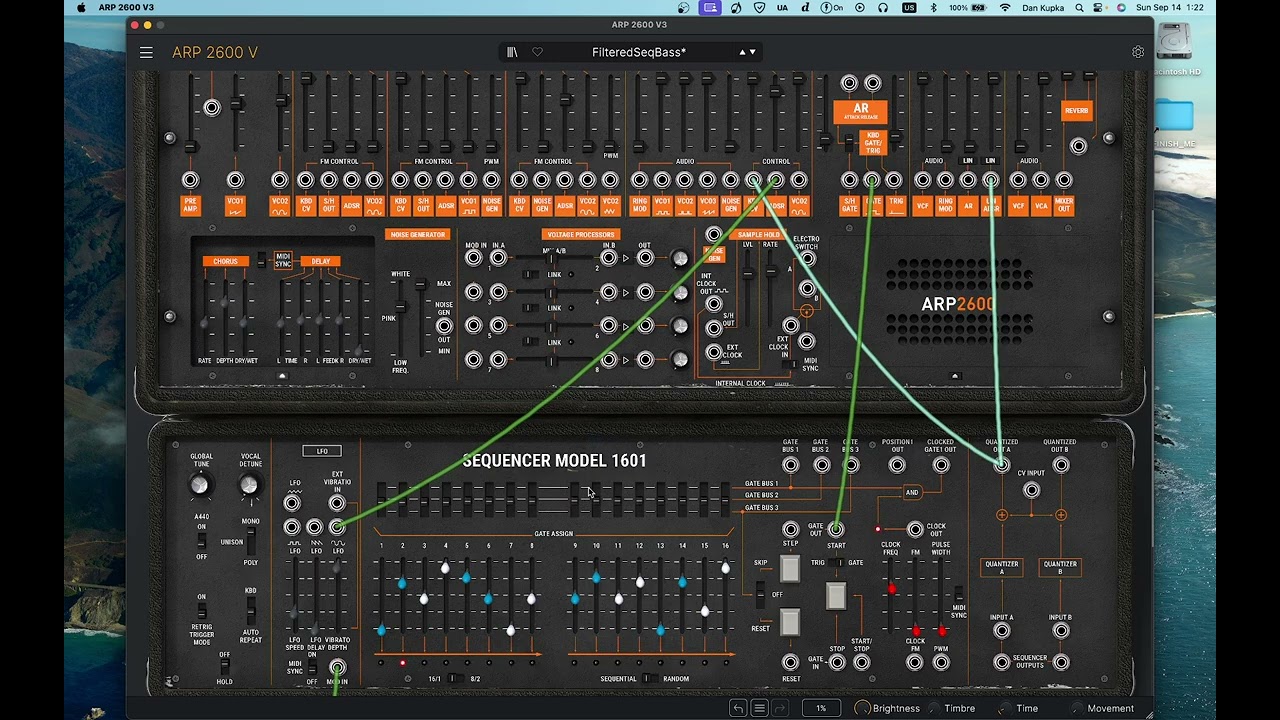Image resolution: width=1280 pixels, height=720 pixels.
Task: Adjust the LFO Speed slider
Action: tap(294, 612)
